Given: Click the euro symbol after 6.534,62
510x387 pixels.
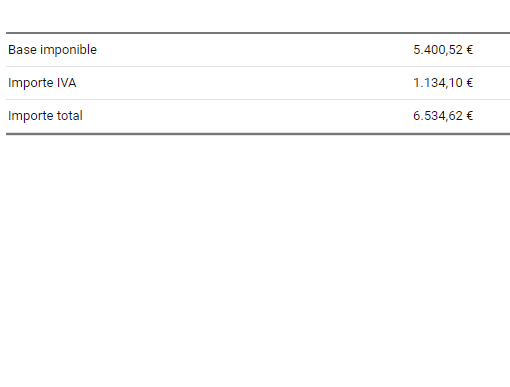Looking at the screenshot, I should 469,116.
